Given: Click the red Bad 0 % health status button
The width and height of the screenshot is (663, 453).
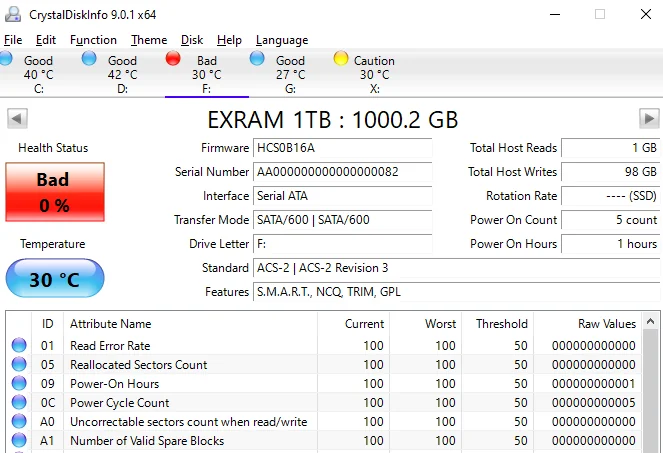Looking at the screenshot, I should [x=55, y=192].
